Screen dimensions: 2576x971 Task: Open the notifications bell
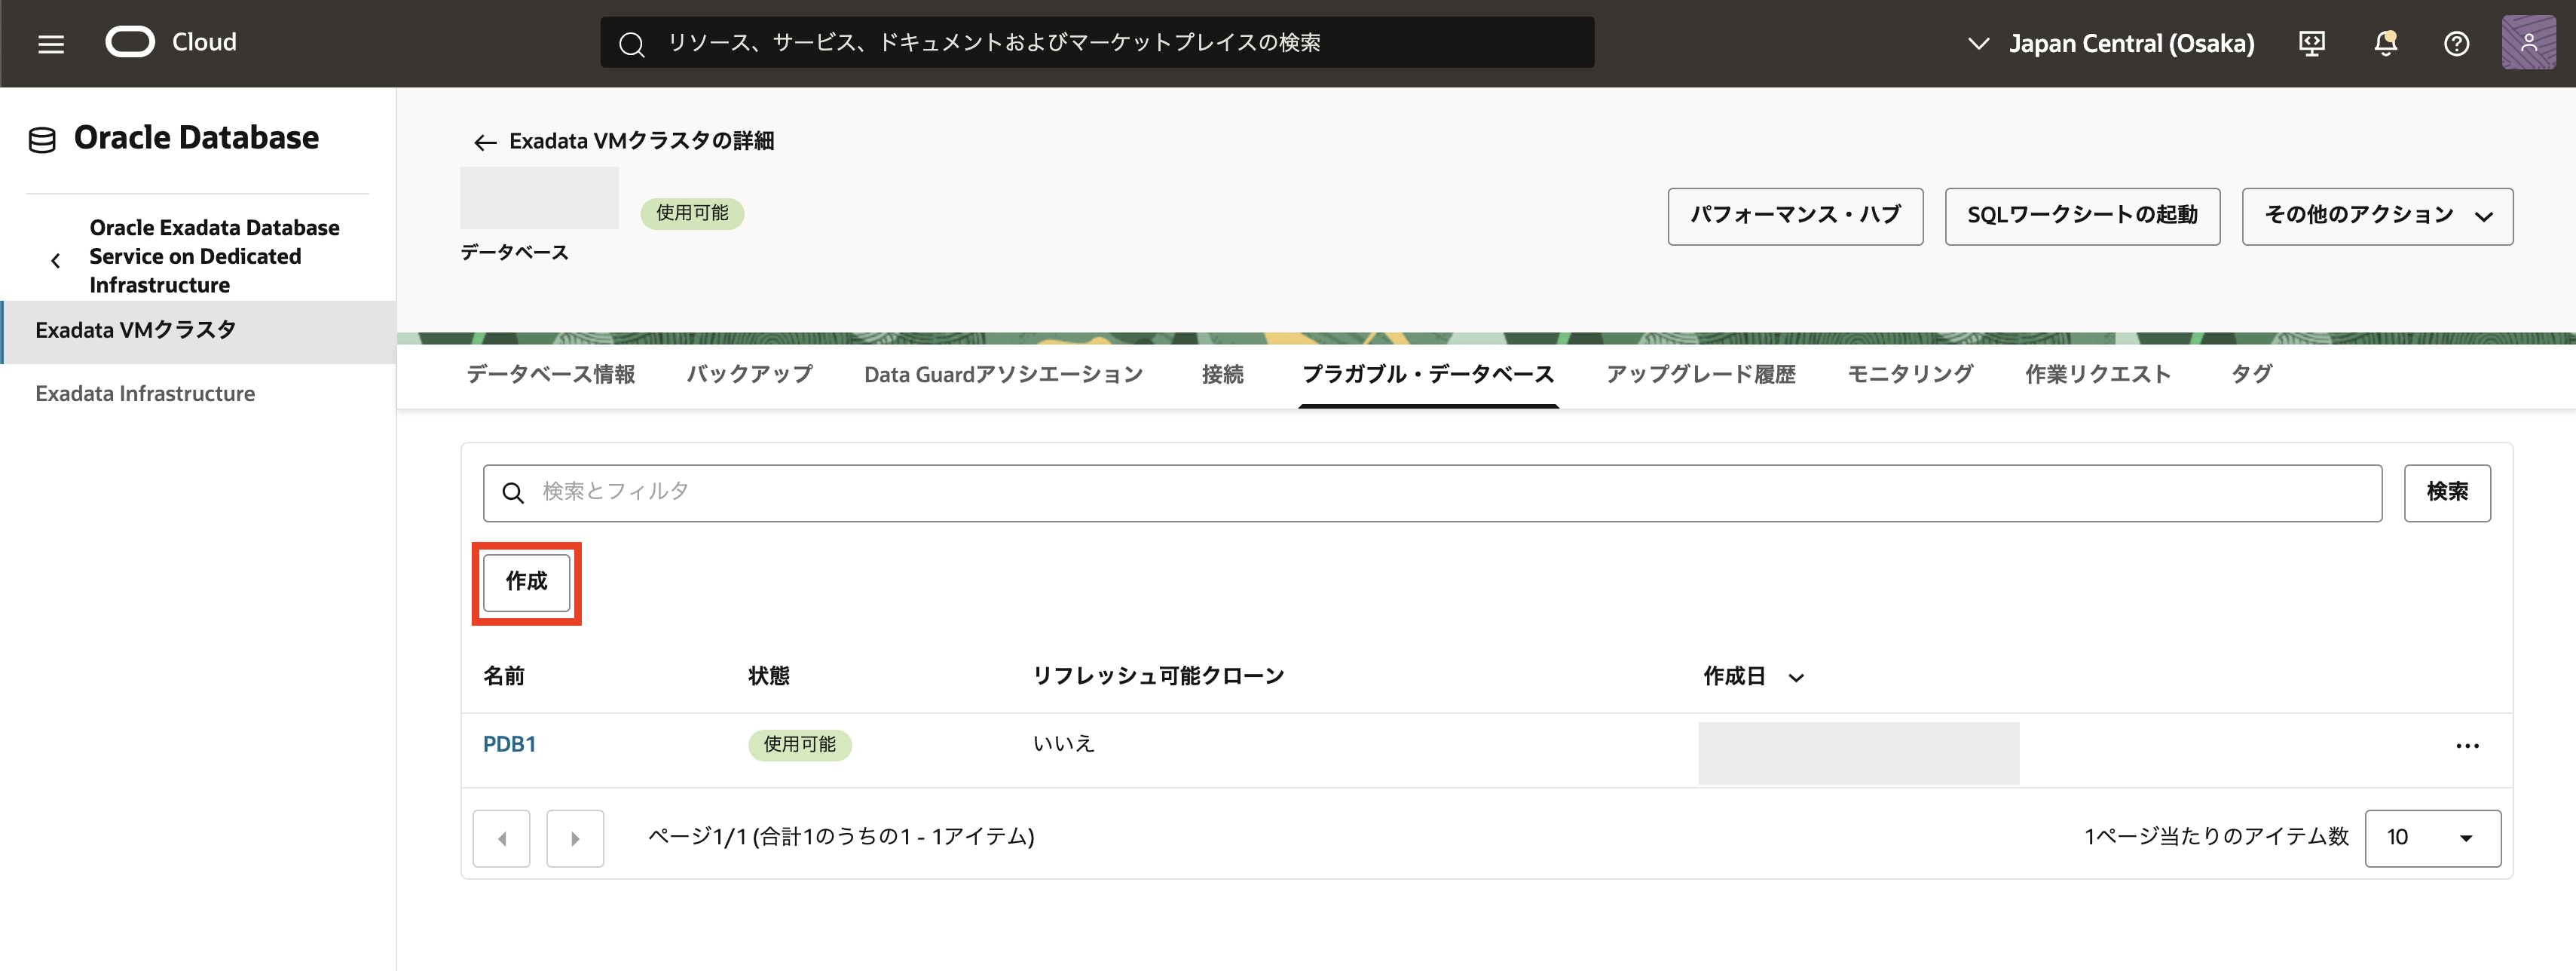(2385, 43)
